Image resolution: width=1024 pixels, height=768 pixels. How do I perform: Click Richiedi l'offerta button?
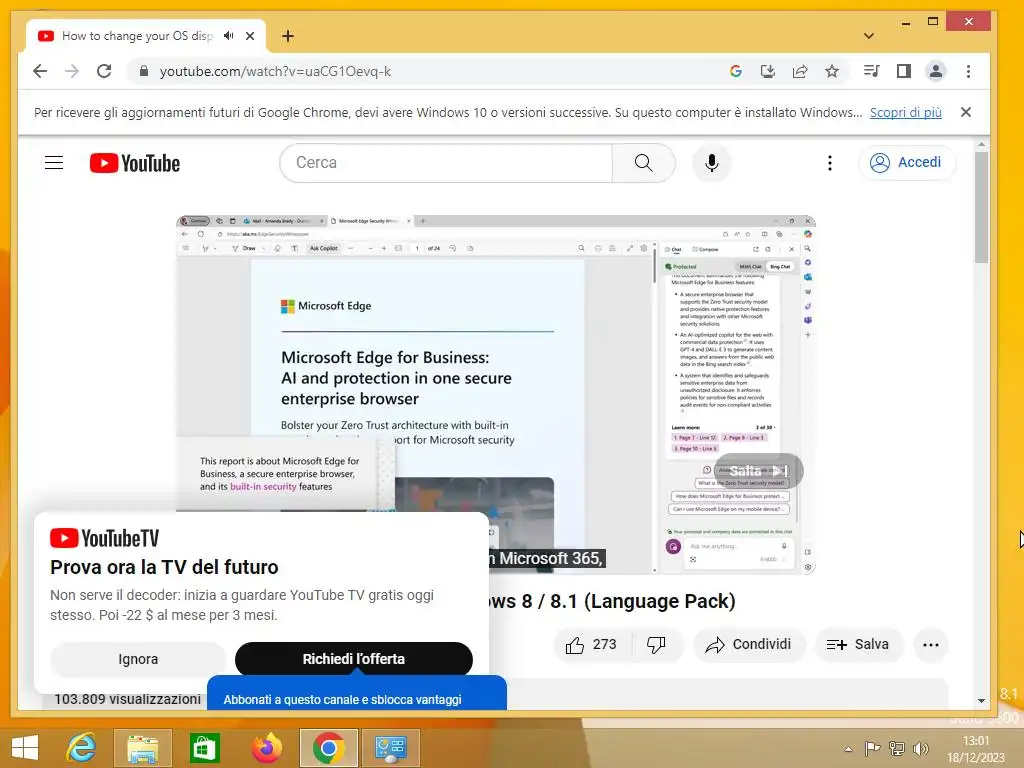tap(353, 659)
